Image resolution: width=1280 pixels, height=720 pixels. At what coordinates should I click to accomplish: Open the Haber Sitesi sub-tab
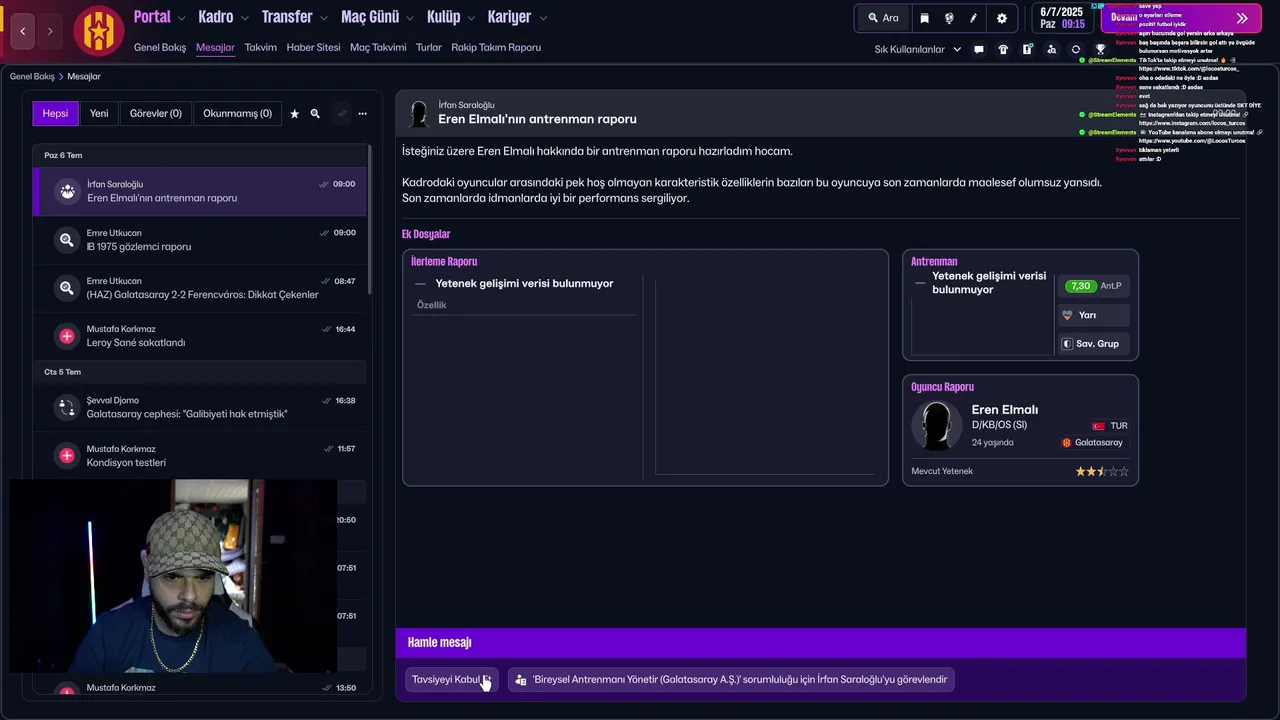(313, 47)
